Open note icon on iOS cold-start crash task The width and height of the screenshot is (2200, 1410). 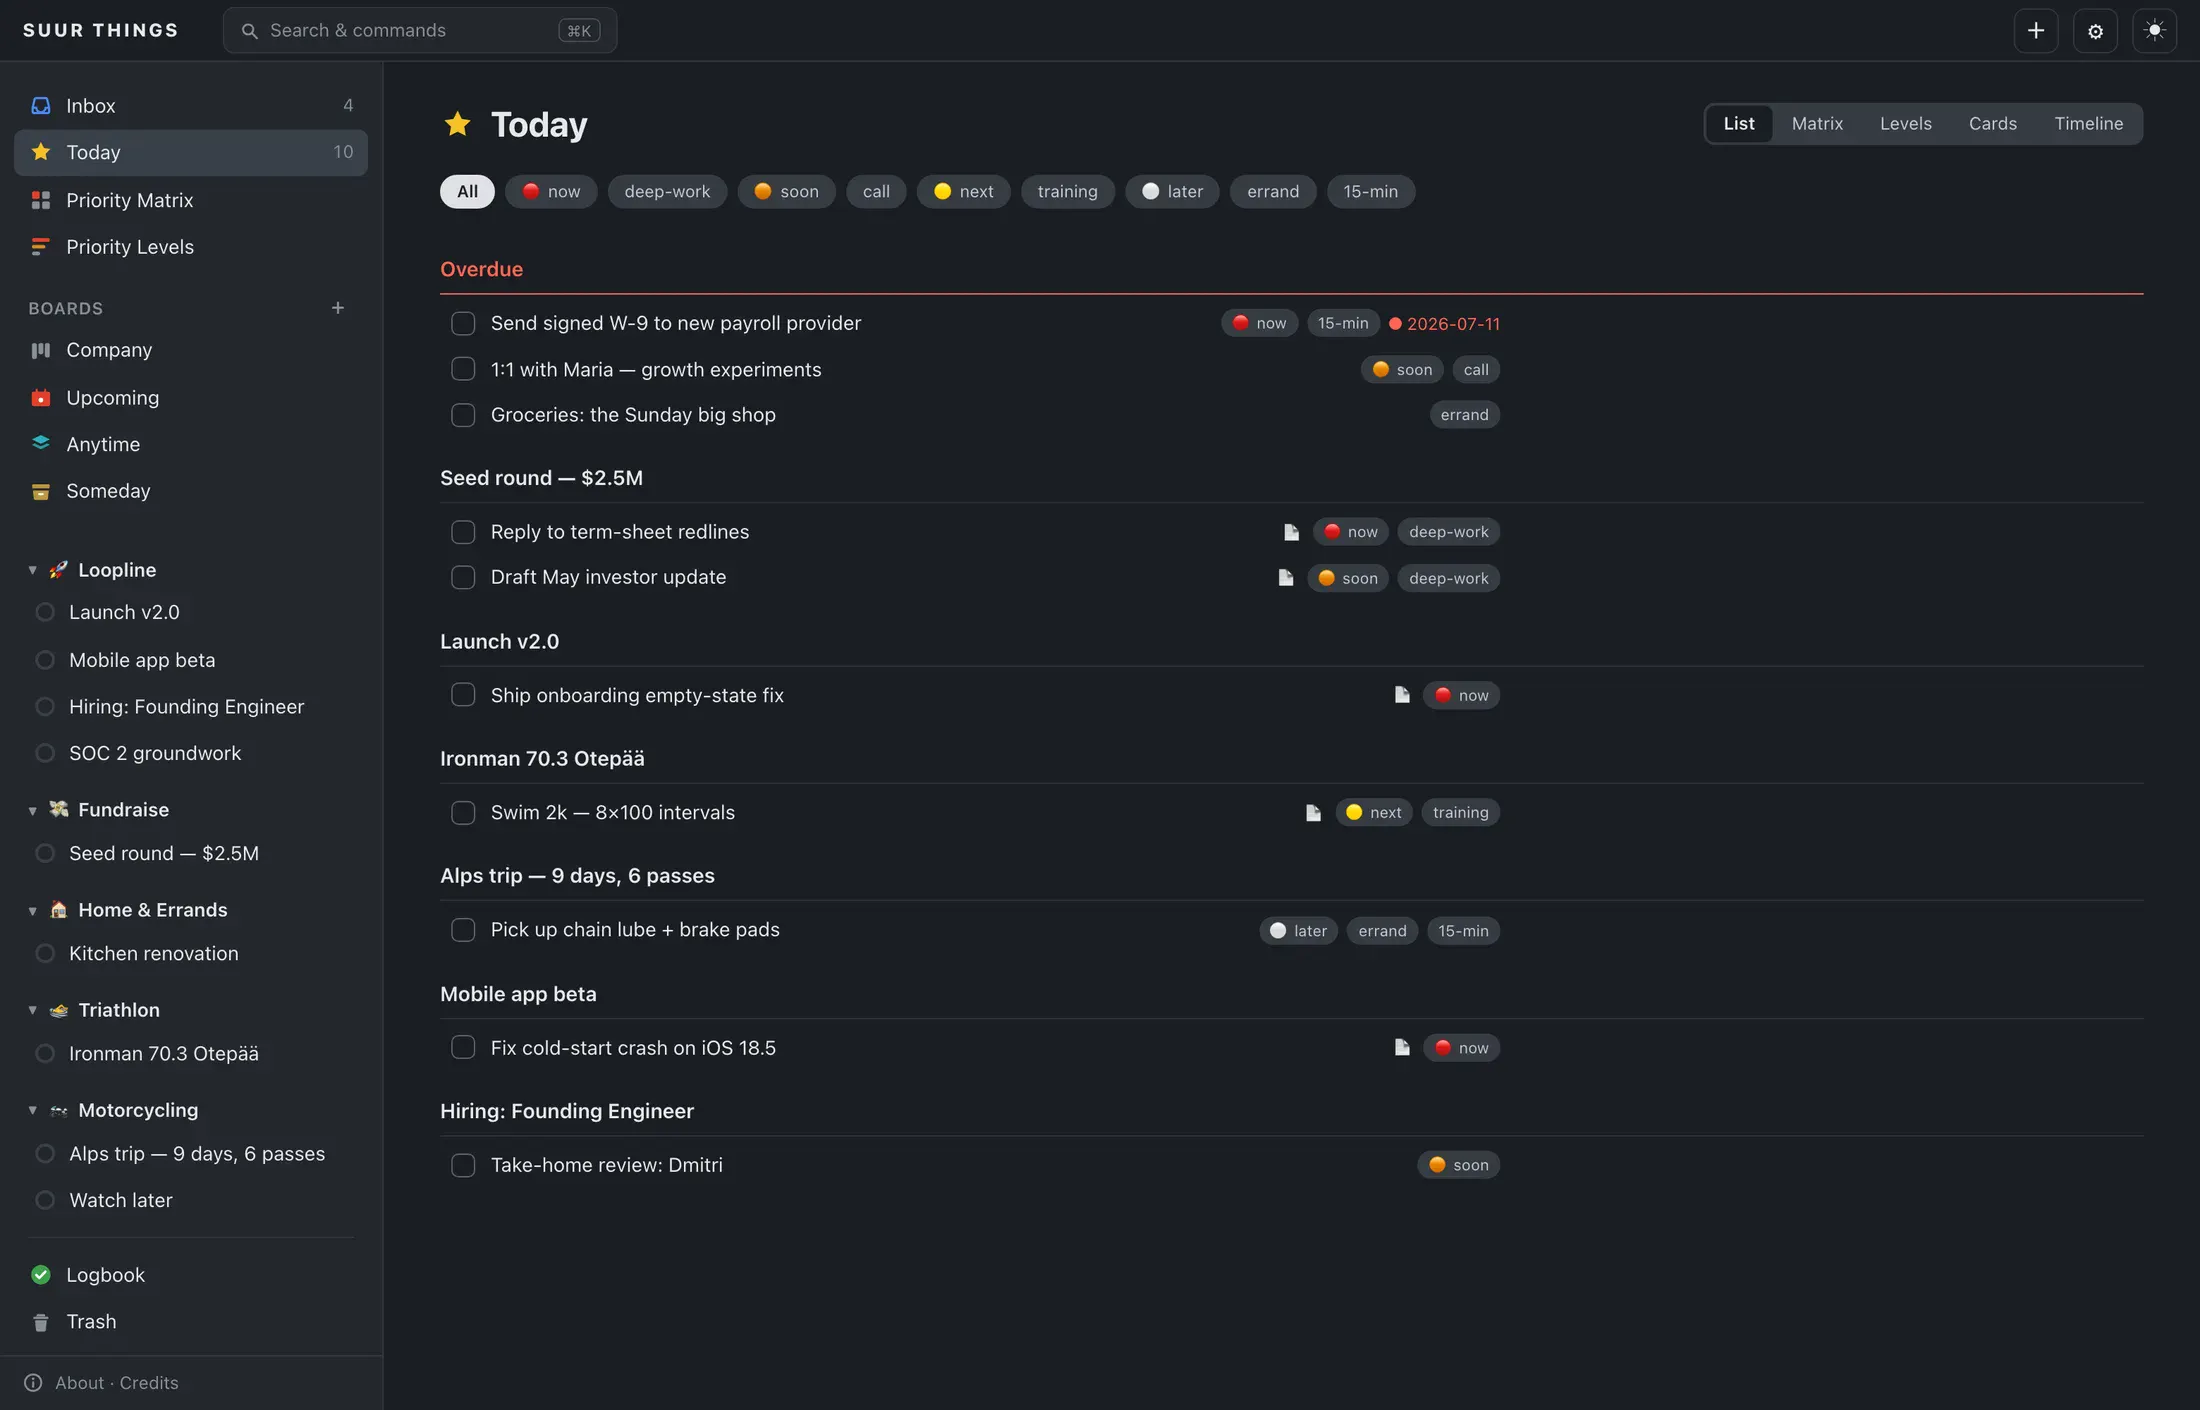tap(1402, 1048)
